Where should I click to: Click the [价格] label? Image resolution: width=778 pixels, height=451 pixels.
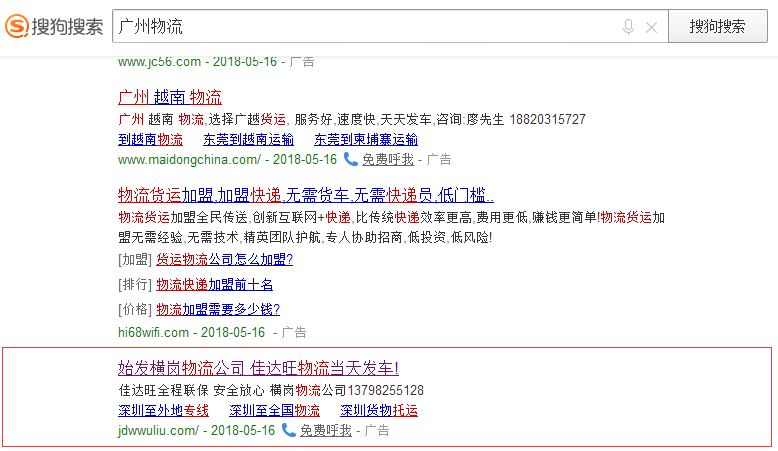(x=135, y=309)
